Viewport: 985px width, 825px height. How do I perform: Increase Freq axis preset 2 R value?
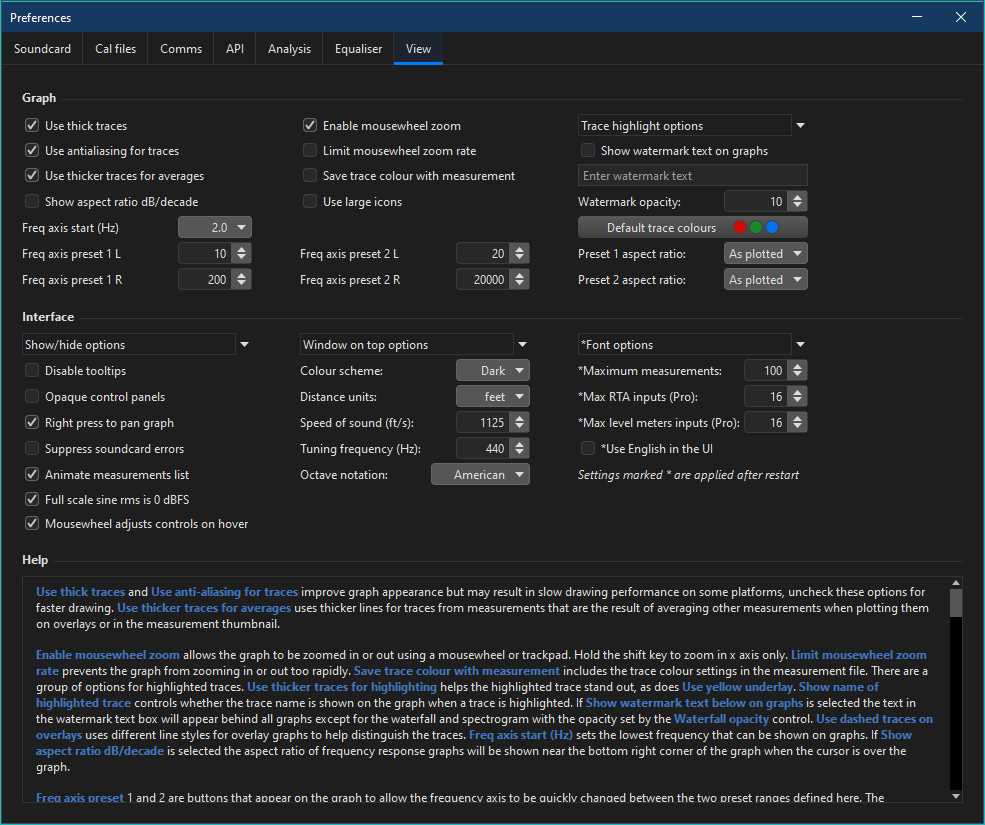point(519,275)
